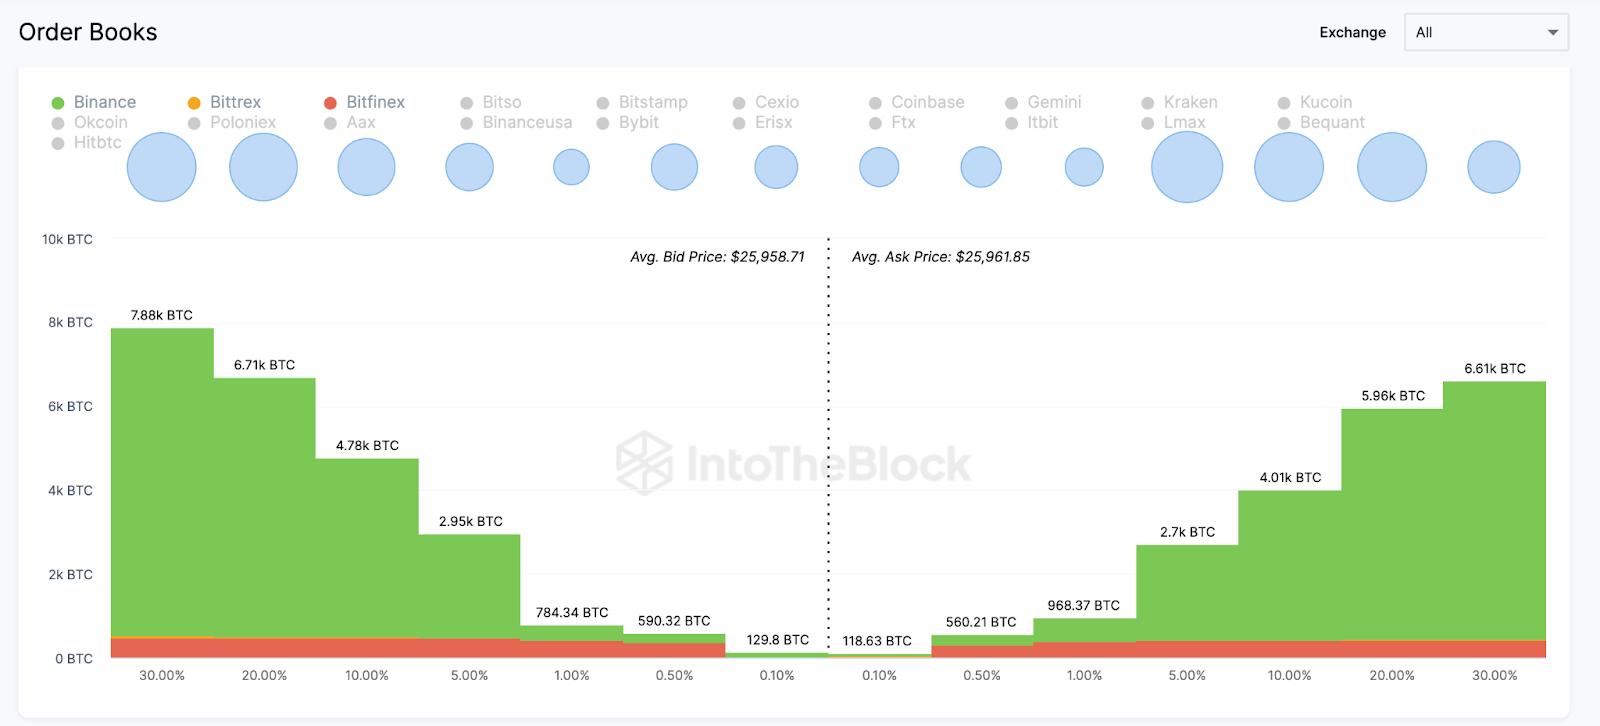
Task: Click the gray Cexio legend dot
Action: (739, 103)
